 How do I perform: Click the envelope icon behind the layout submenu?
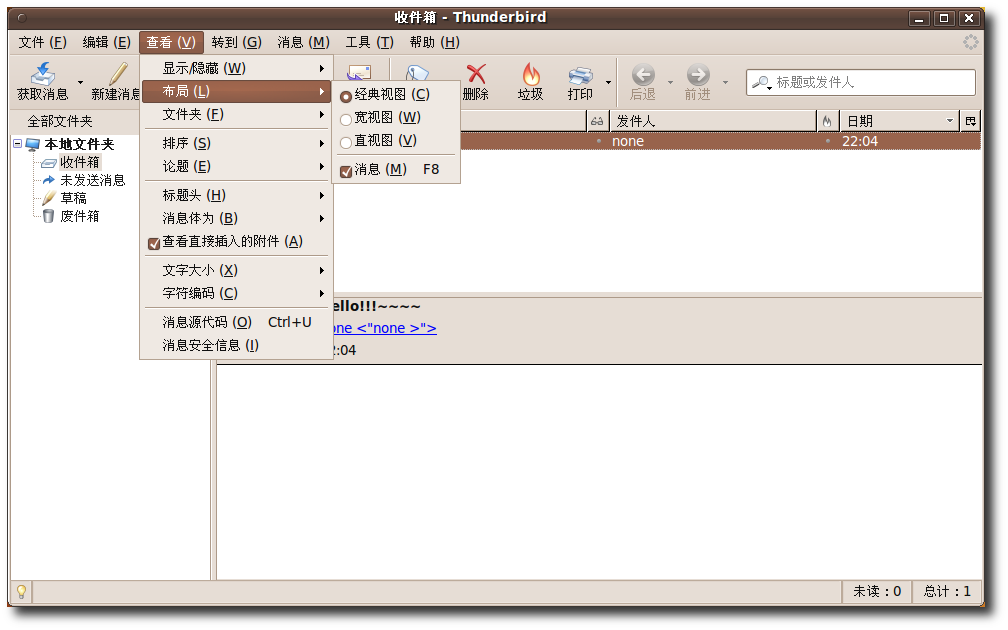pos(359,72)
